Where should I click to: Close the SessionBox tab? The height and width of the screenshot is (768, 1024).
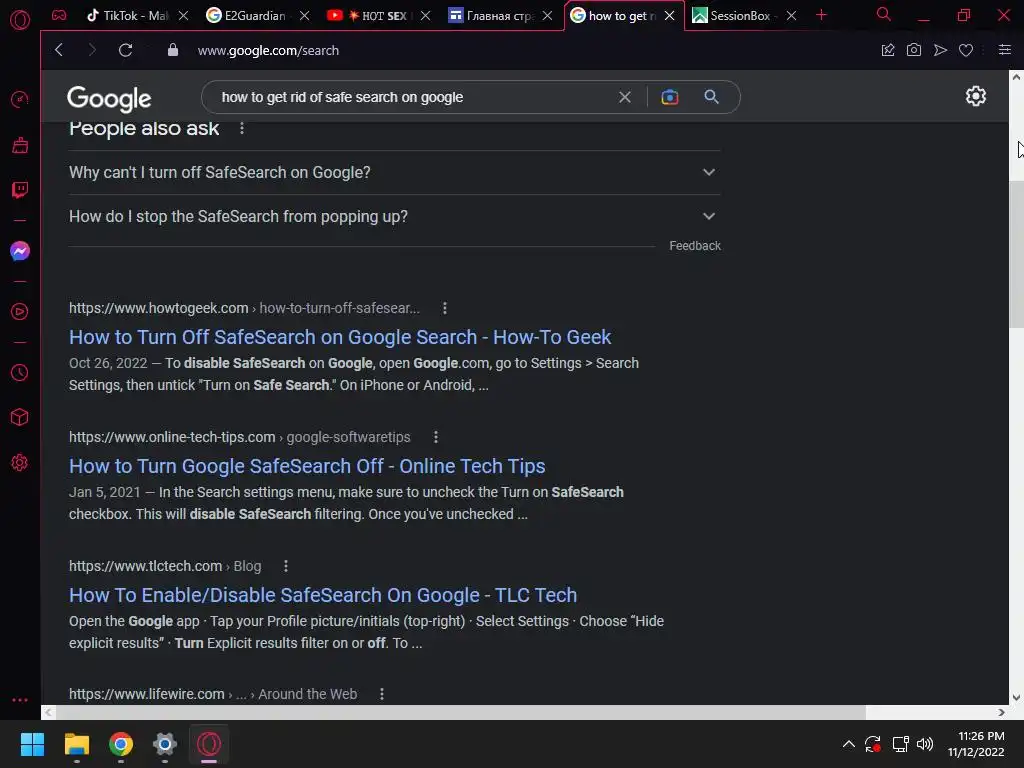click(792, 15)
